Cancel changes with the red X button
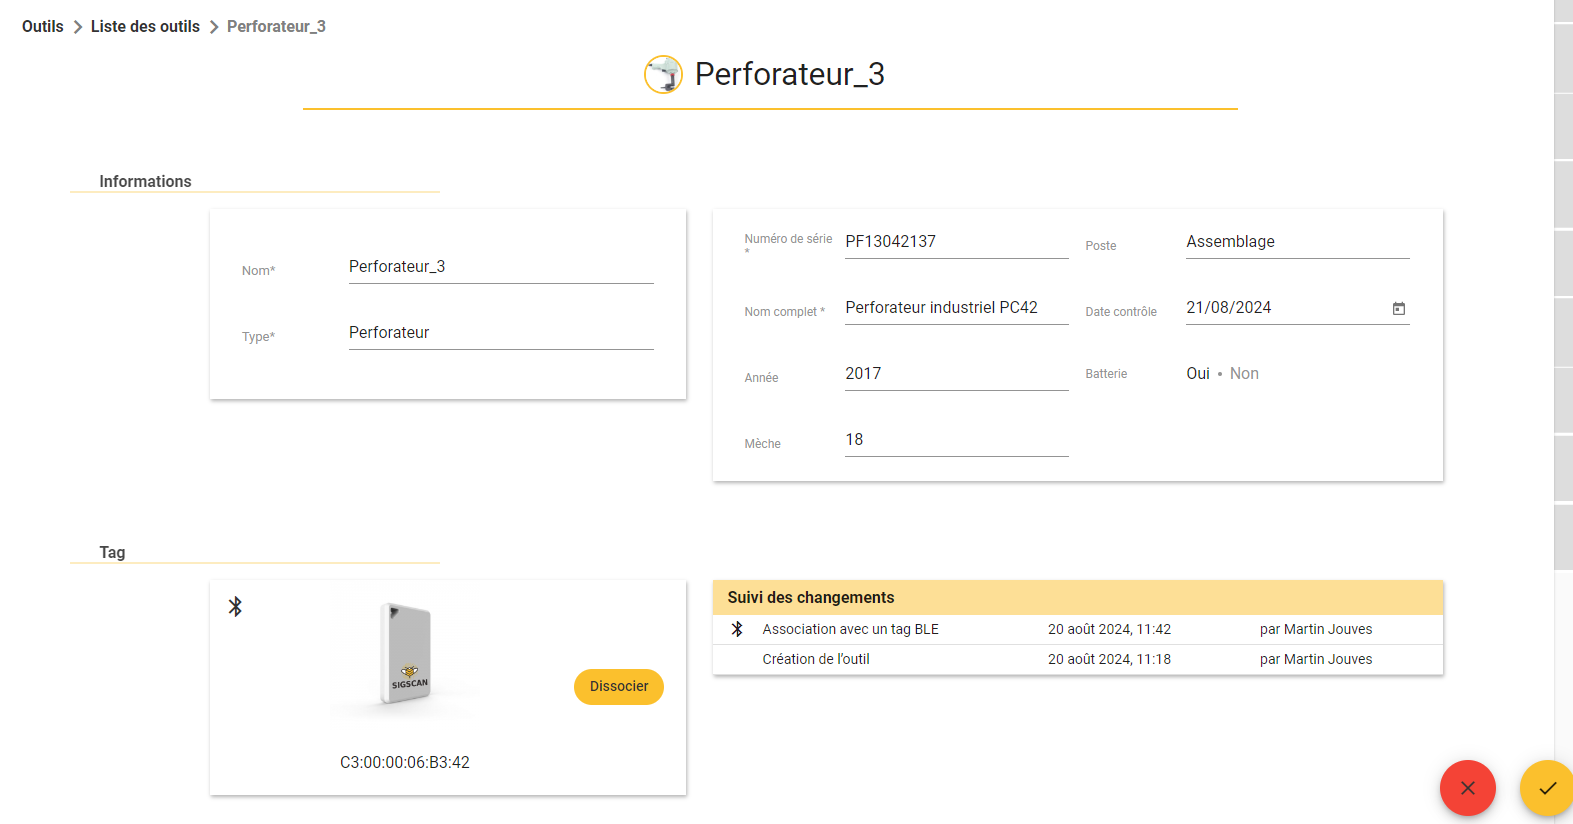This screenshot has width=1573, height=824. click(1468, 788)
